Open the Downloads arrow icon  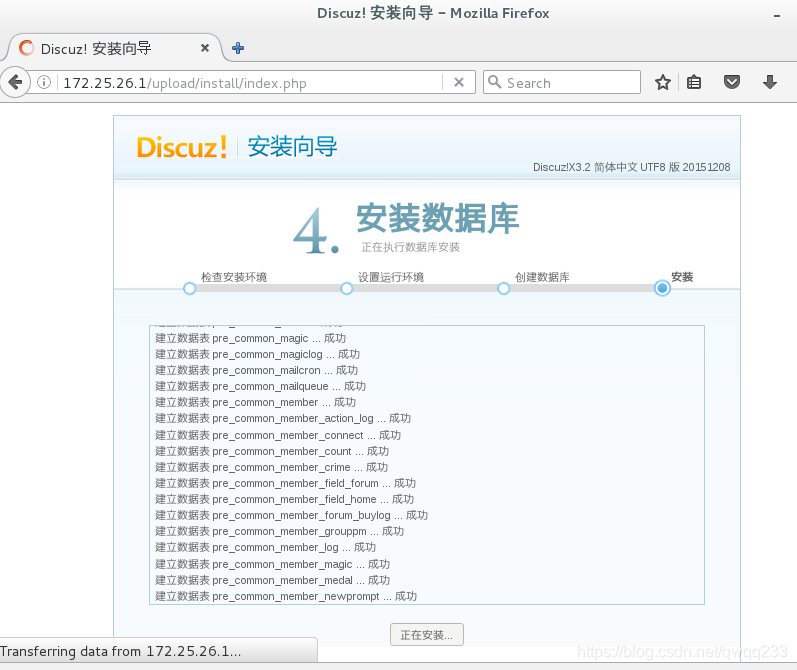[770, 82]
